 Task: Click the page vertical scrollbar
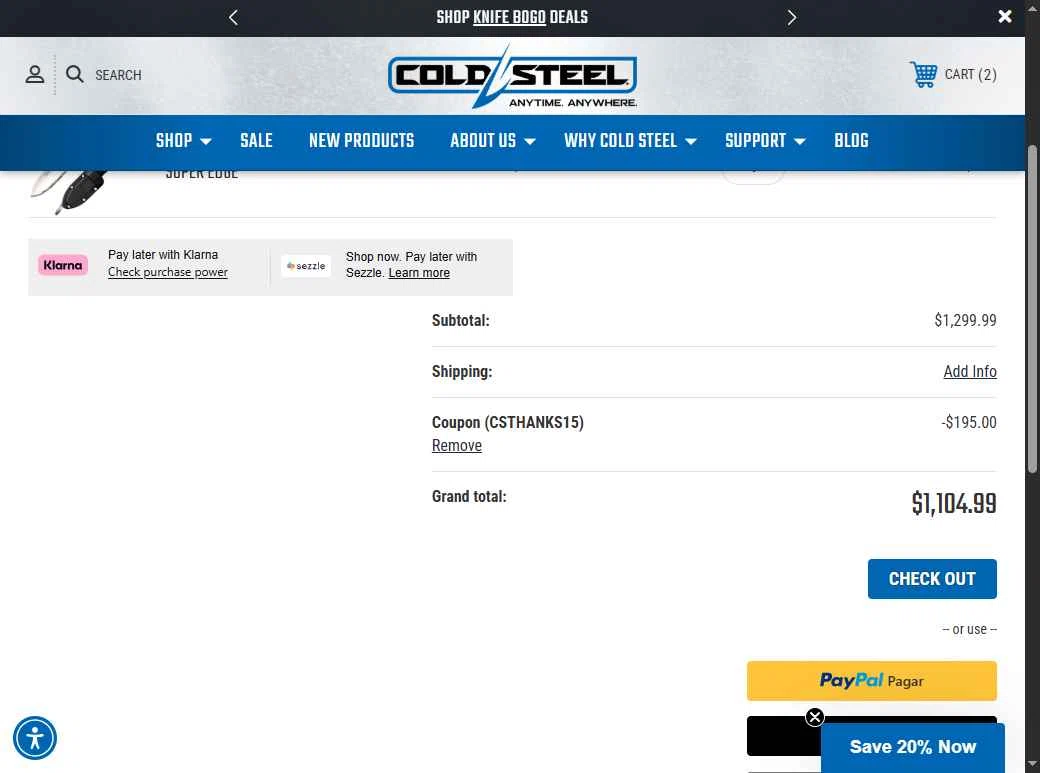(x=1032, y=309)
